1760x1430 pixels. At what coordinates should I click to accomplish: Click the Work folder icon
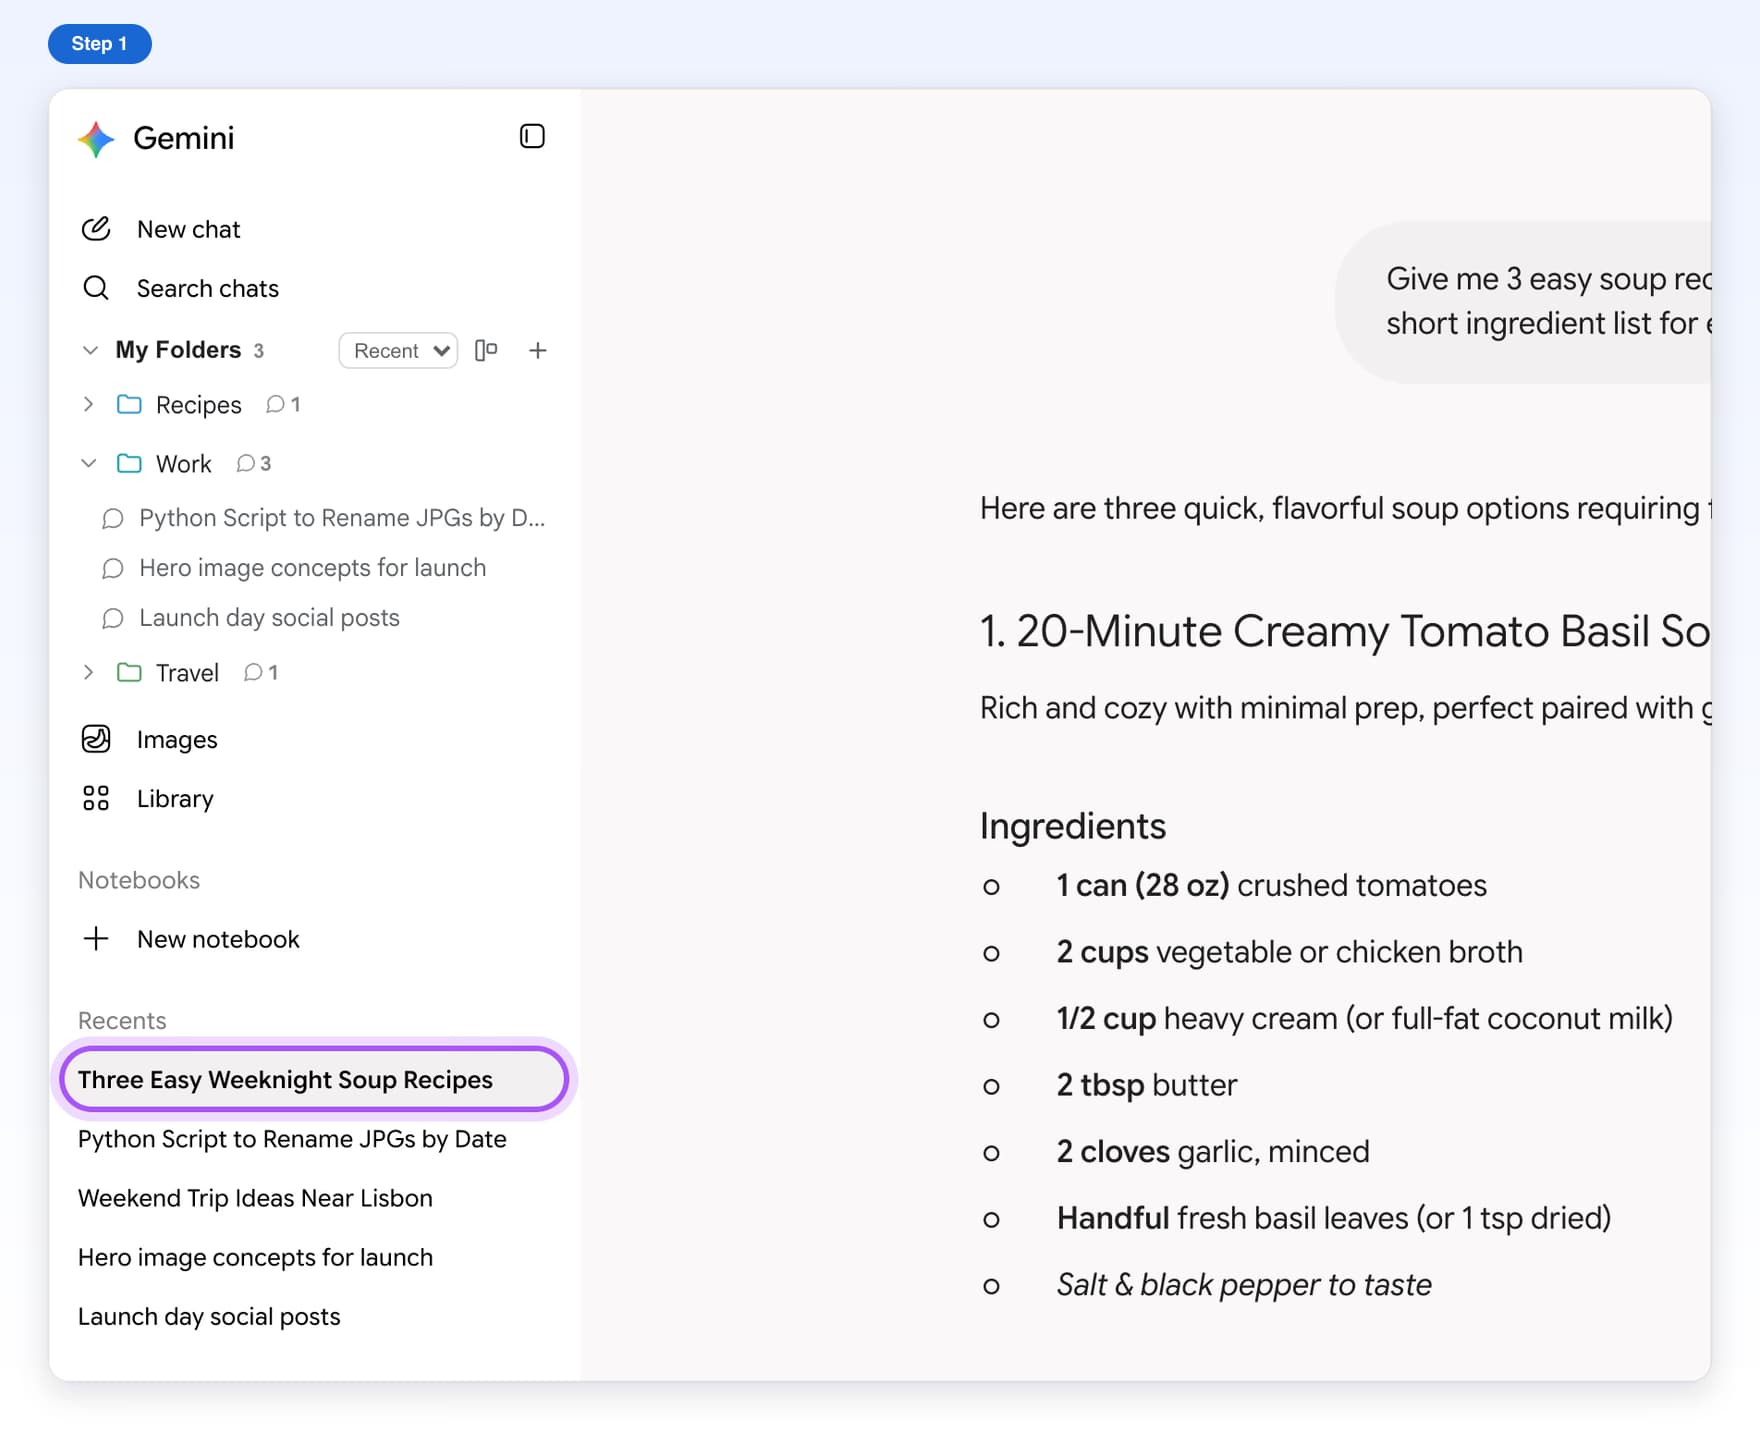click(129, 463)
